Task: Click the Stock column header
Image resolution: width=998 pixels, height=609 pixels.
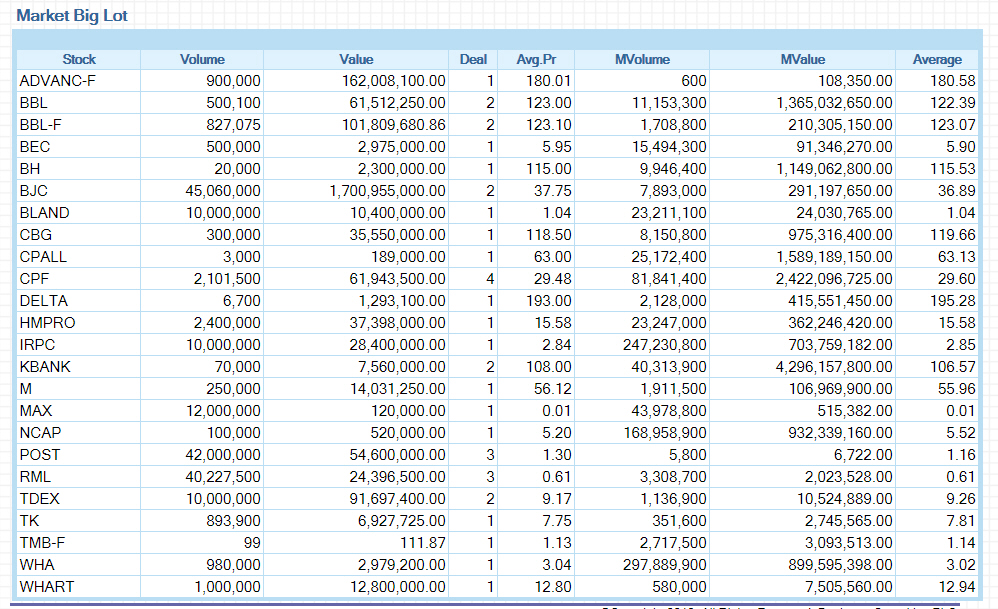Action: tap(79, 59)
